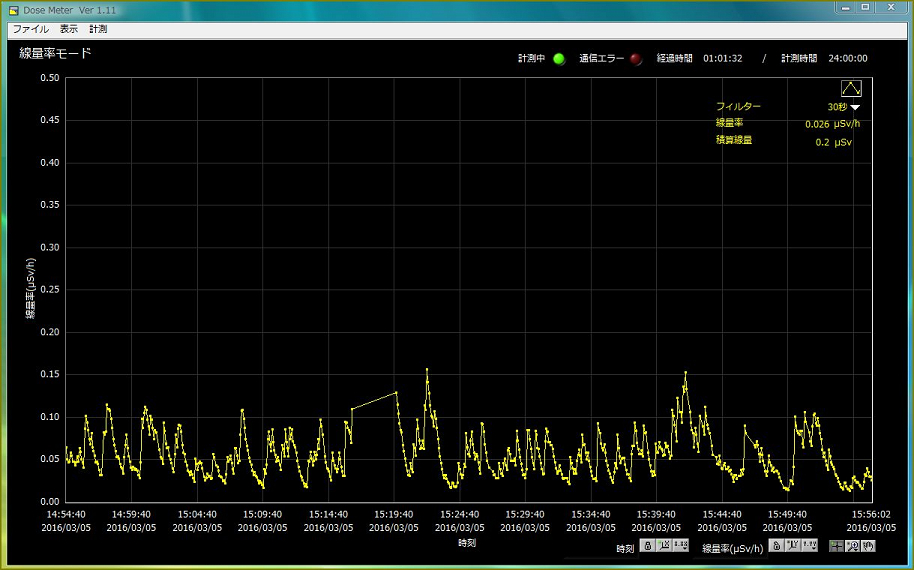Click the red 通信エラー indicator light
The image size is (914, 570).
coord(636,59)
